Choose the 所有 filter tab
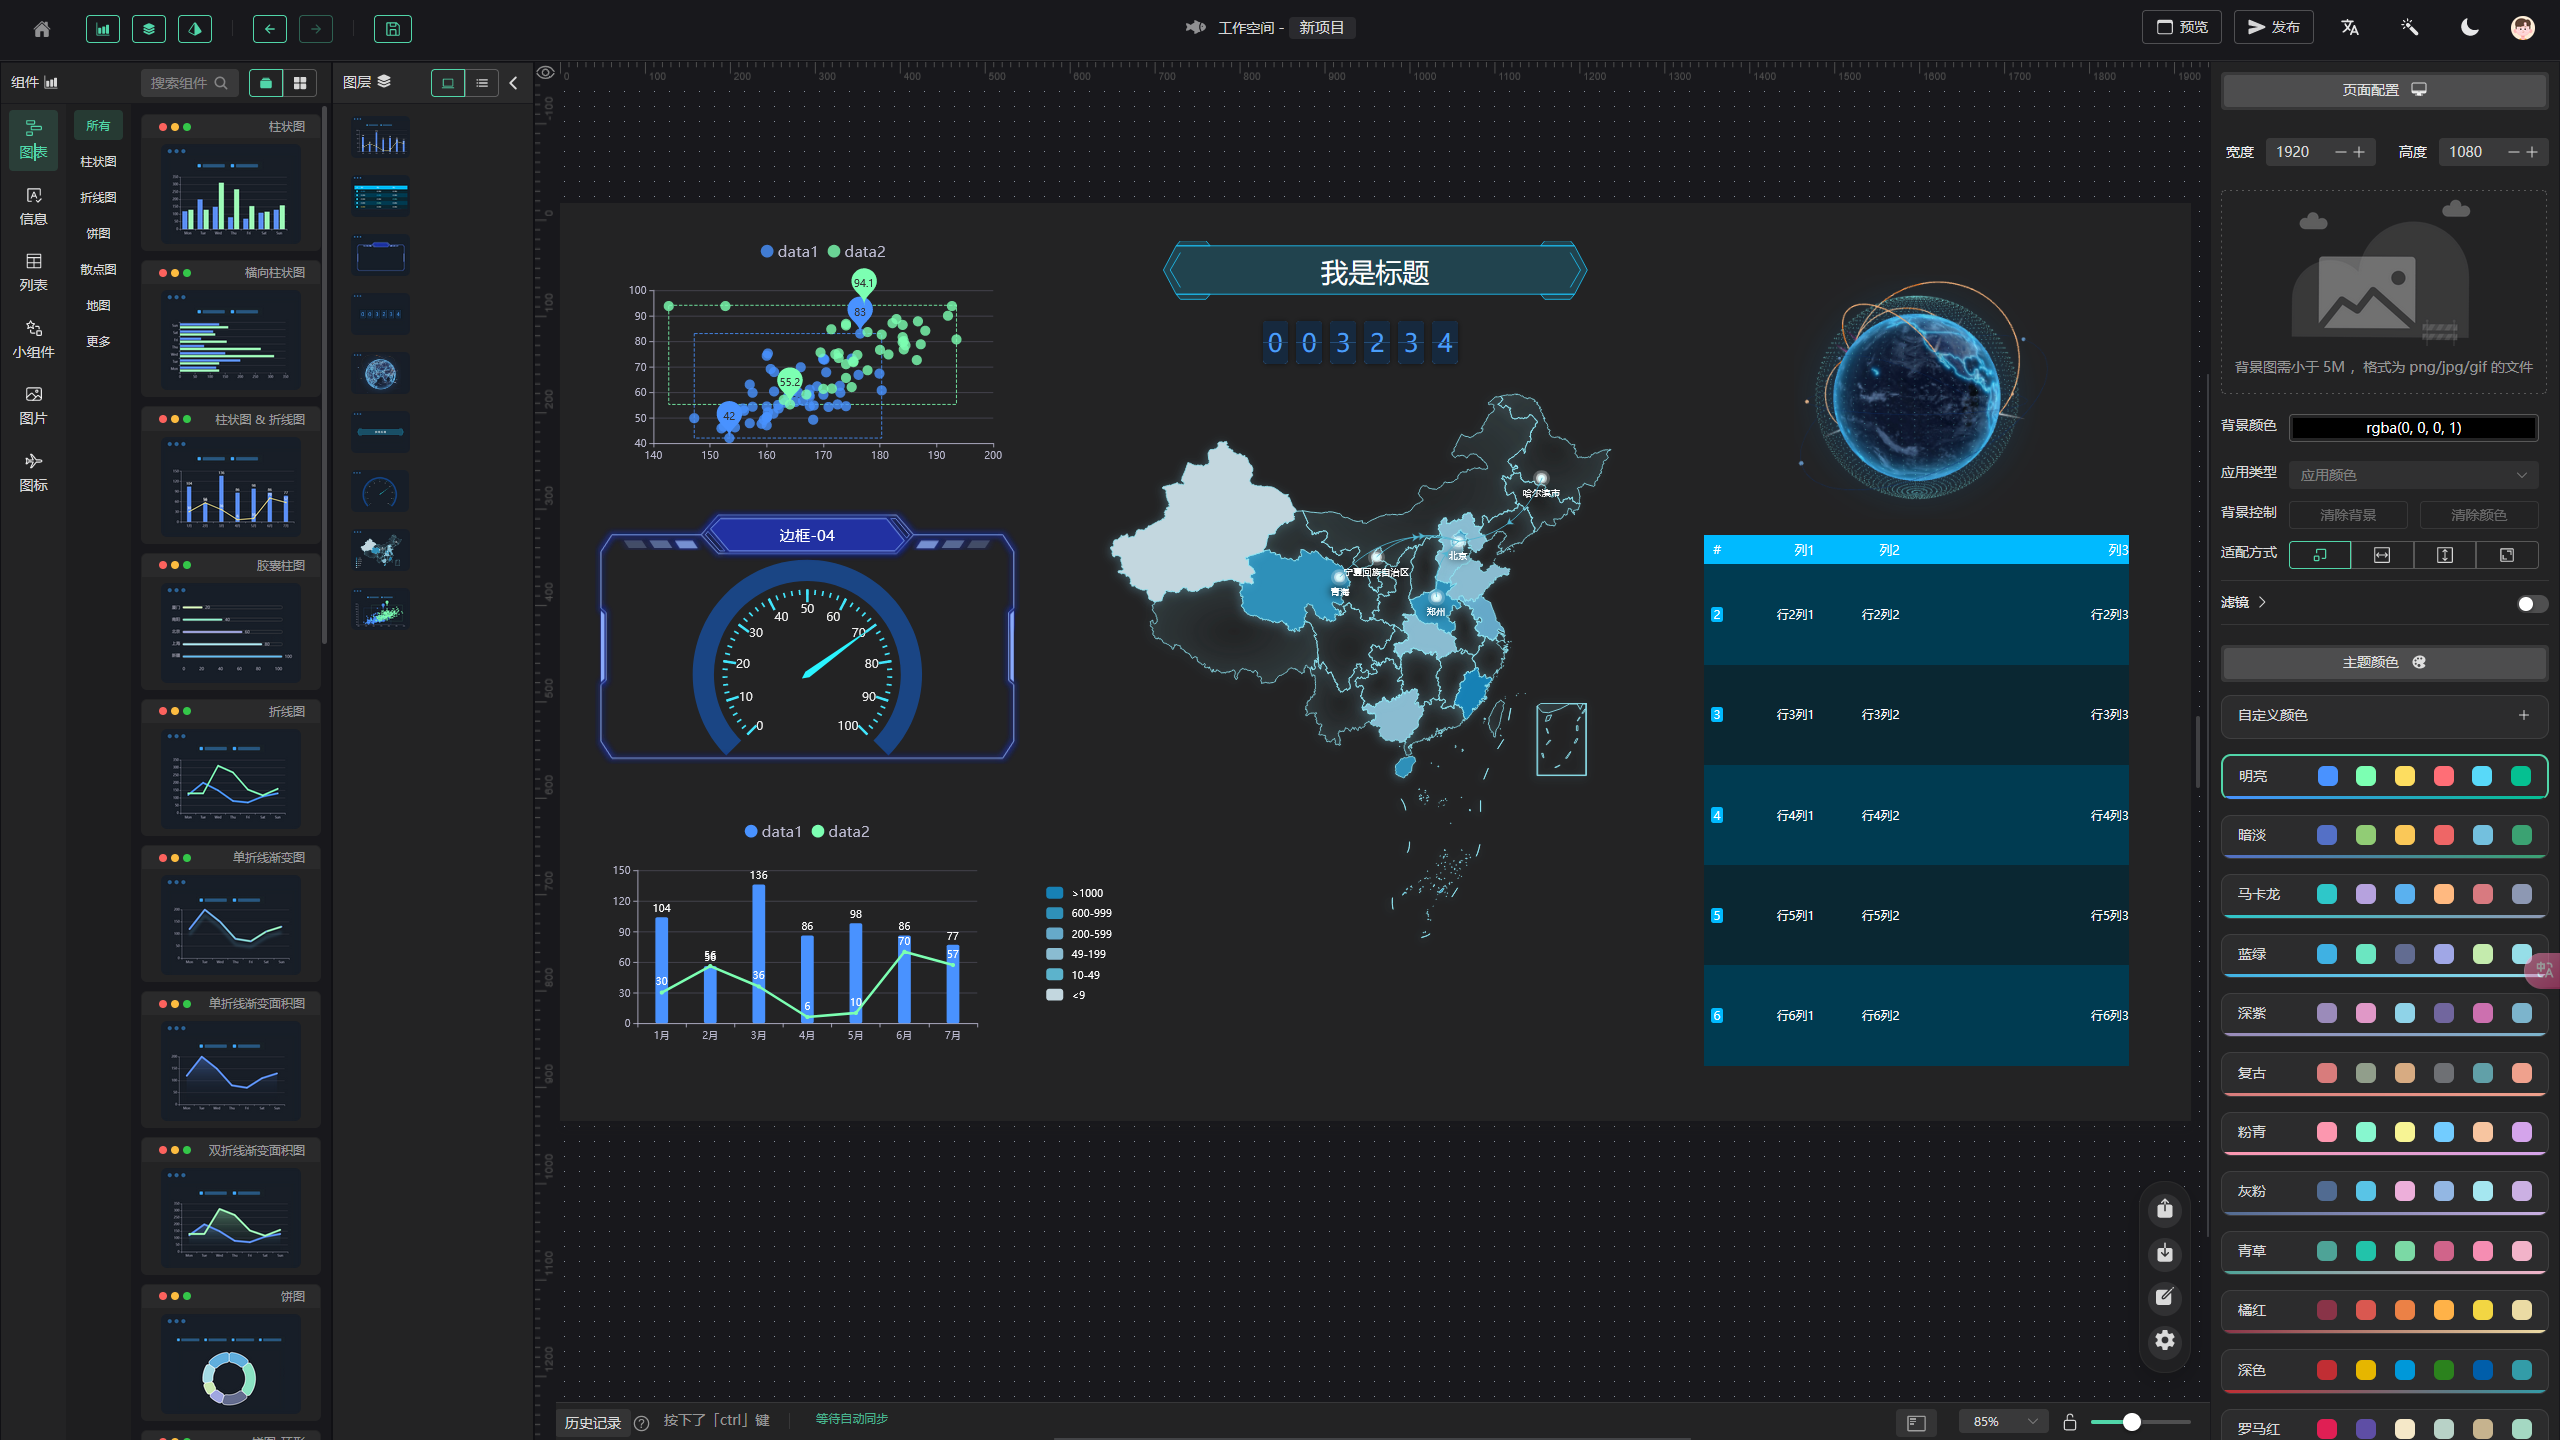The image size is (2560, 1440). [x=98, y=125]
